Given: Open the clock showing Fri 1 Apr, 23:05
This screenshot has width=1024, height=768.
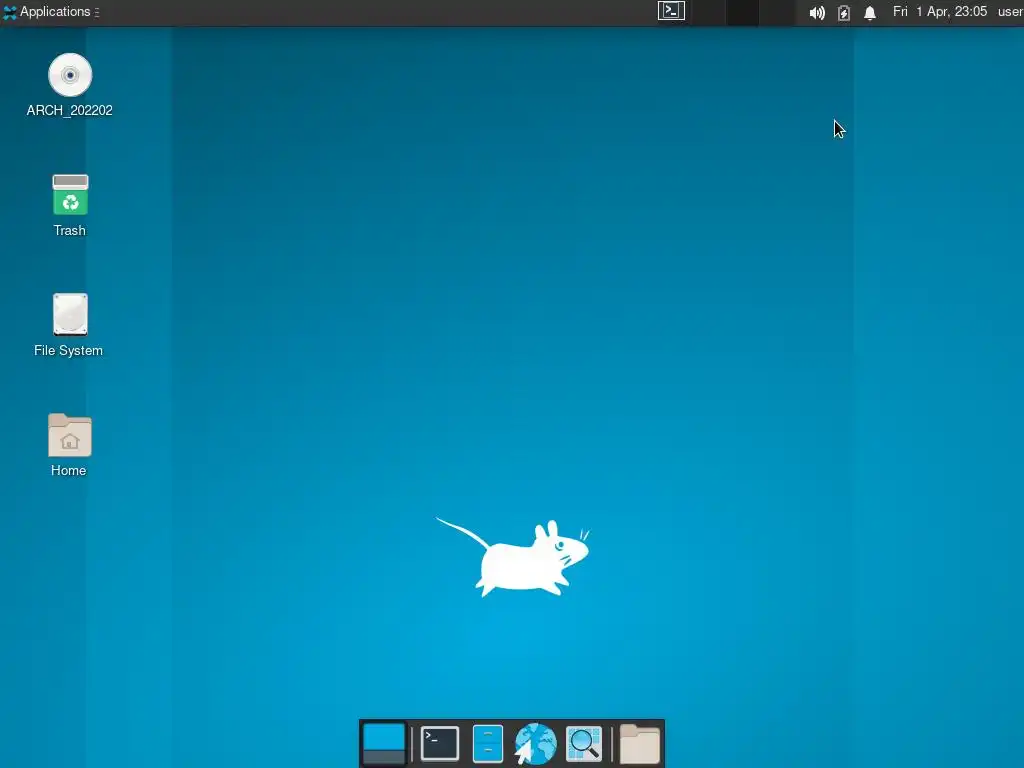Looking at the screenshot, I should click(940, 12).
